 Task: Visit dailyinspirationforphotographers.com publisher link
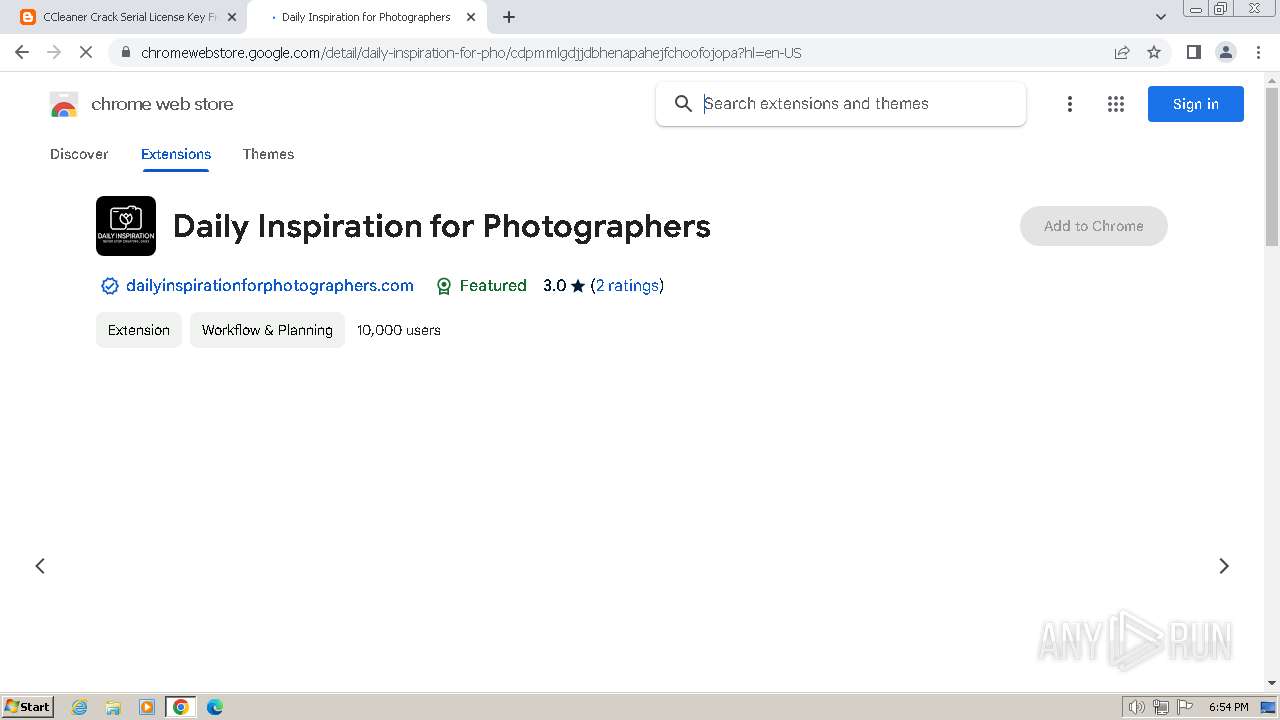pos(270,286)
